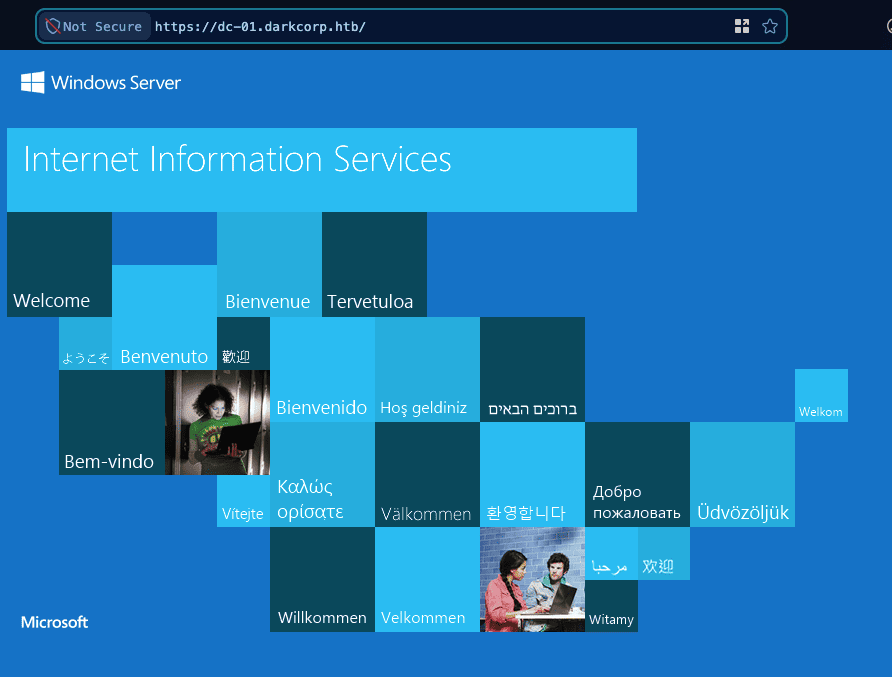The width and height of the screenshot is (892, 677).
Task: Click the Windows Server text
Action: [x=116, y=83]
